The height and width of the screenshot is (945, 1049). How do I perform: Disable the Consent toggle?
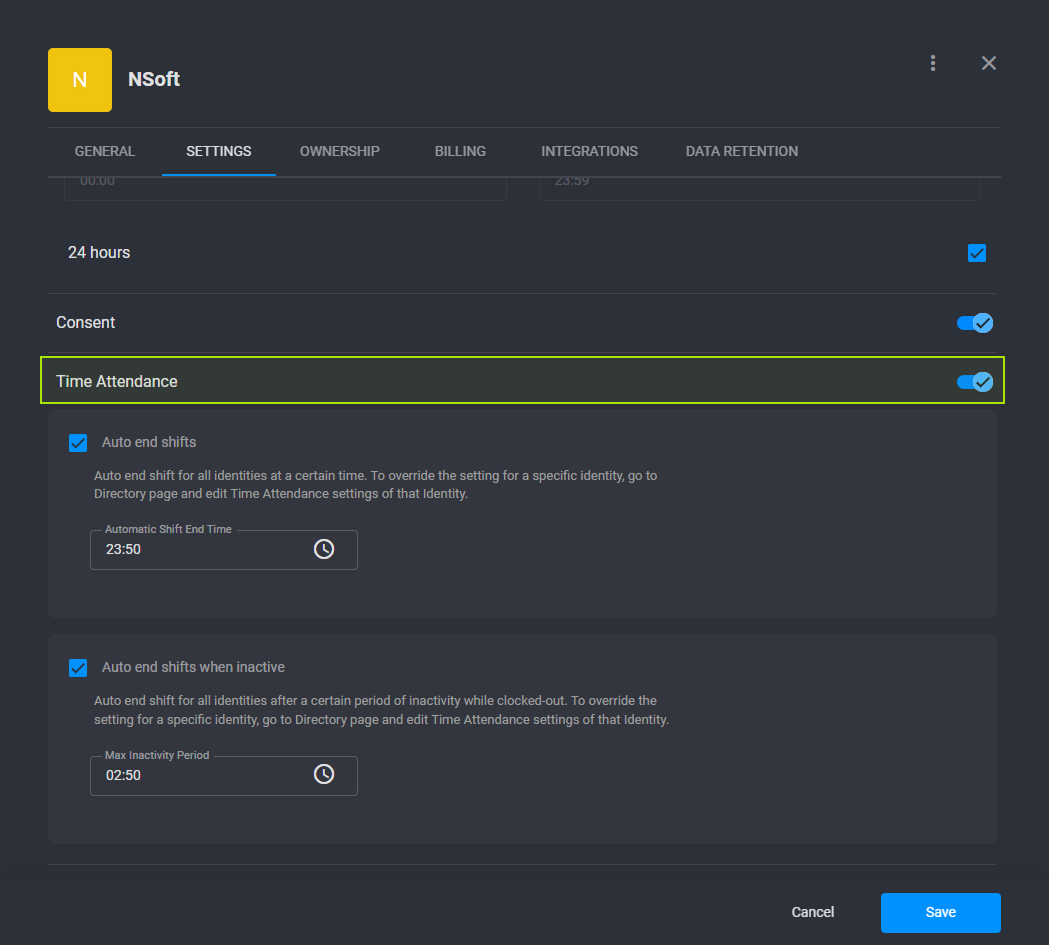(974, 323)
